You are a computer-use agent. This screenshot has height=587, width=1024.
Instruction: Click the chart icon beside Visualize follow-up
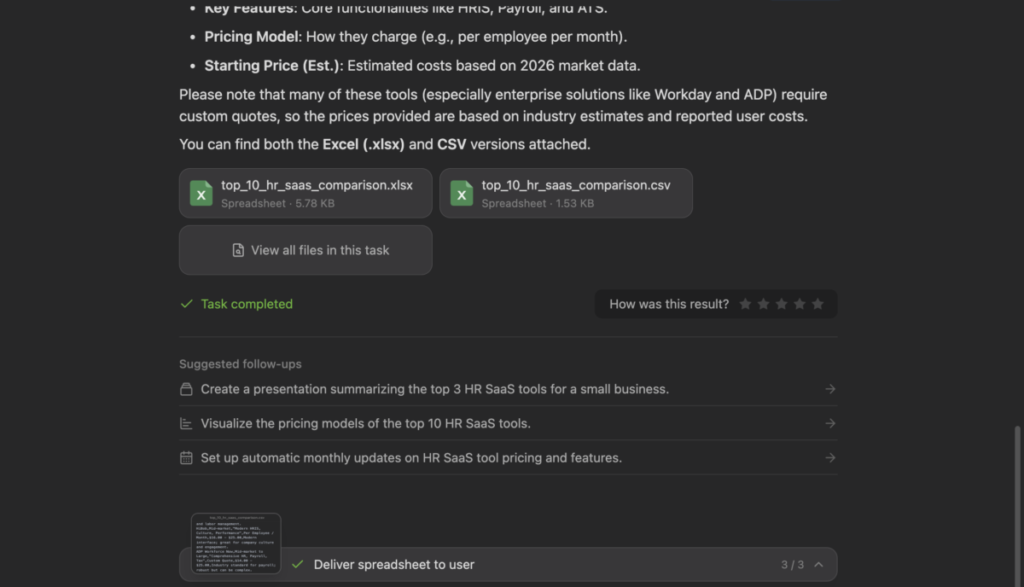tap(186, 423)
